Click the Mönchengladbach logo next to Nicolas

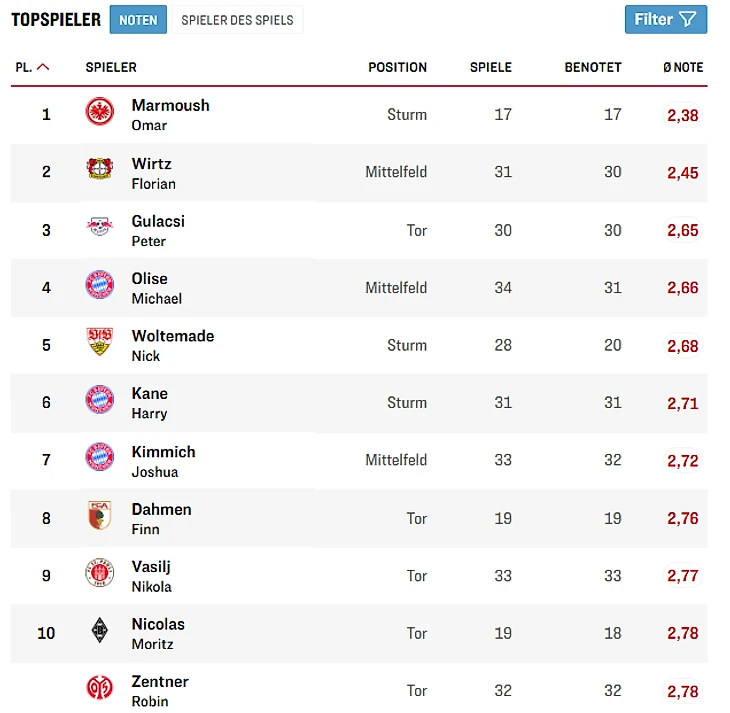click(x=99, y=630)
